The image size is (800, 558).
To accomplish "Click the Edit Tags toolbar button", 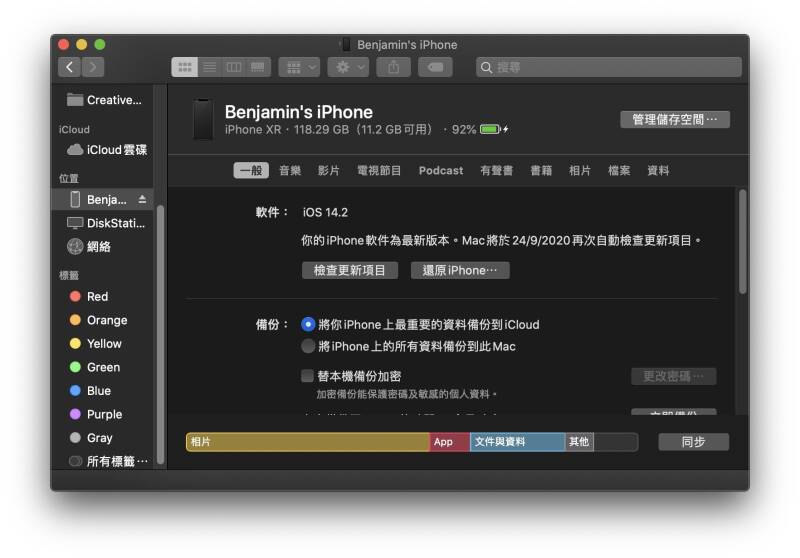I will [x=435, y=67].
